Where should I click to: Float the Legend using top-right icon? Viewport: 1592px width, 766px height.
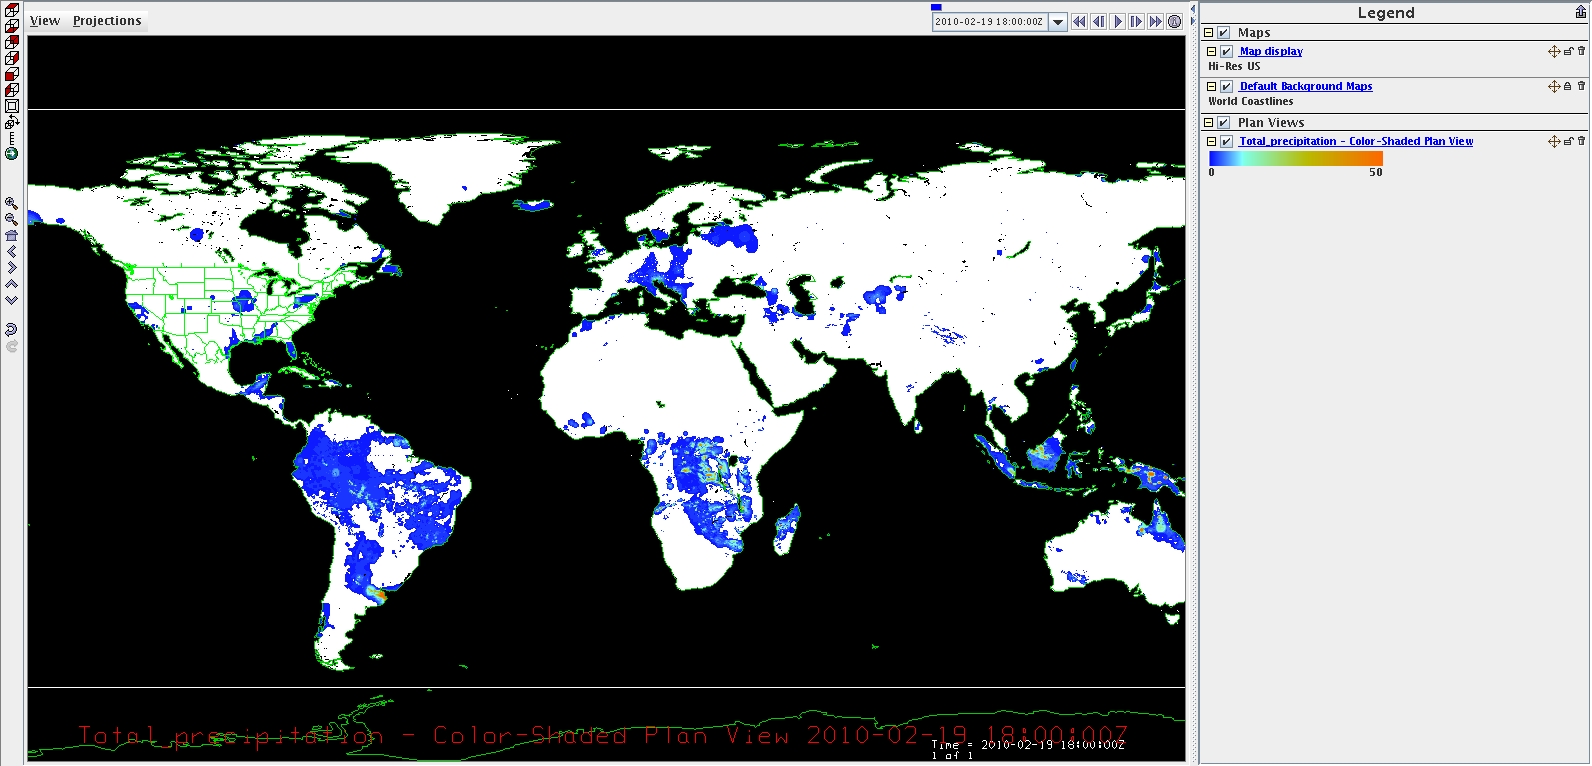click(x=1581, y=12)
